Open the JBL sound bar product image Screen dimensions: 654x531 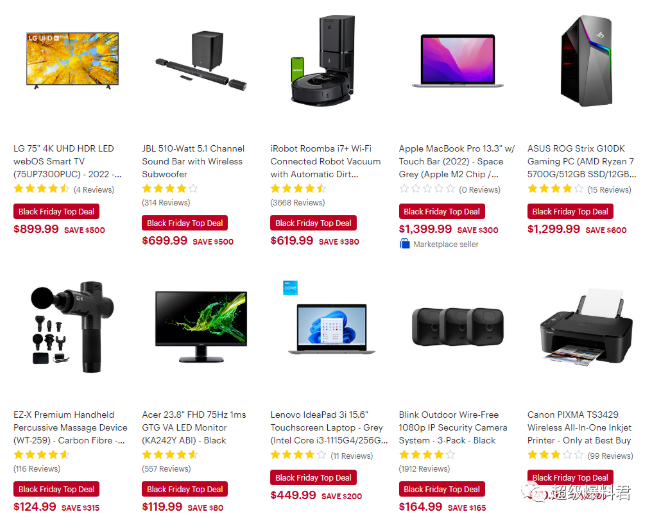pos(201,60)
